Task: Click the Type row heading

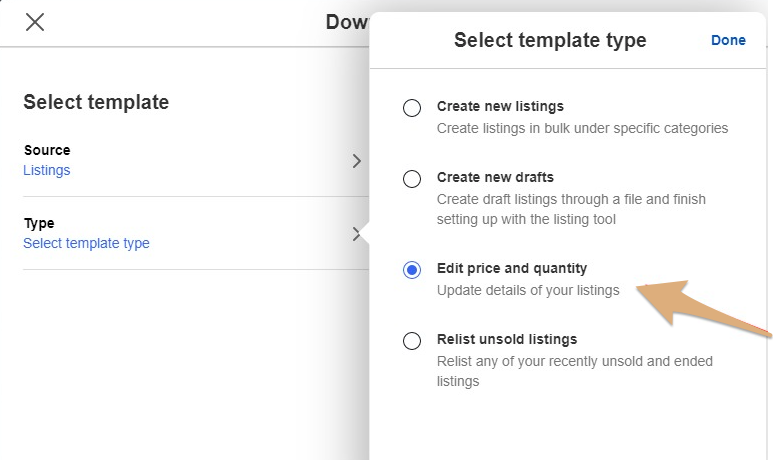Action: tap(39, 223)
